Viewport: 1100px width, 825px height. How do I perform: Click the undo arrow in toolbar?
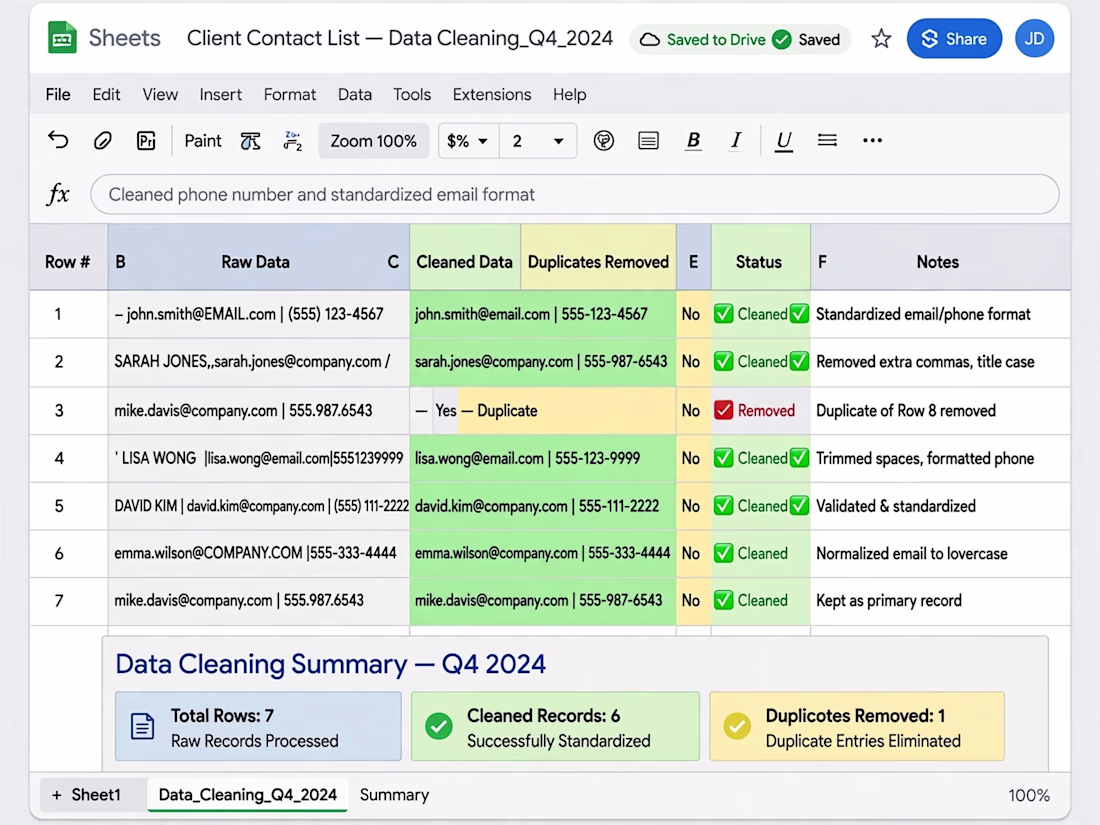coord(58,140)
